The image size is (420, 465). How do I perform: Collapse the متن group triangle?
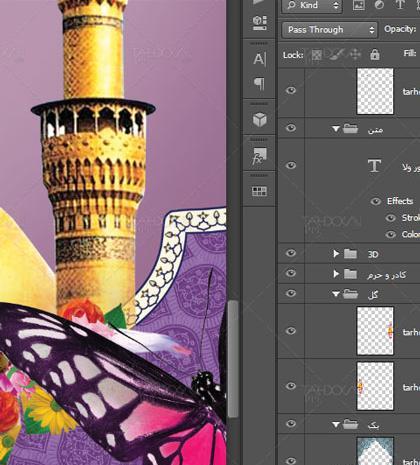pos(336,129)
